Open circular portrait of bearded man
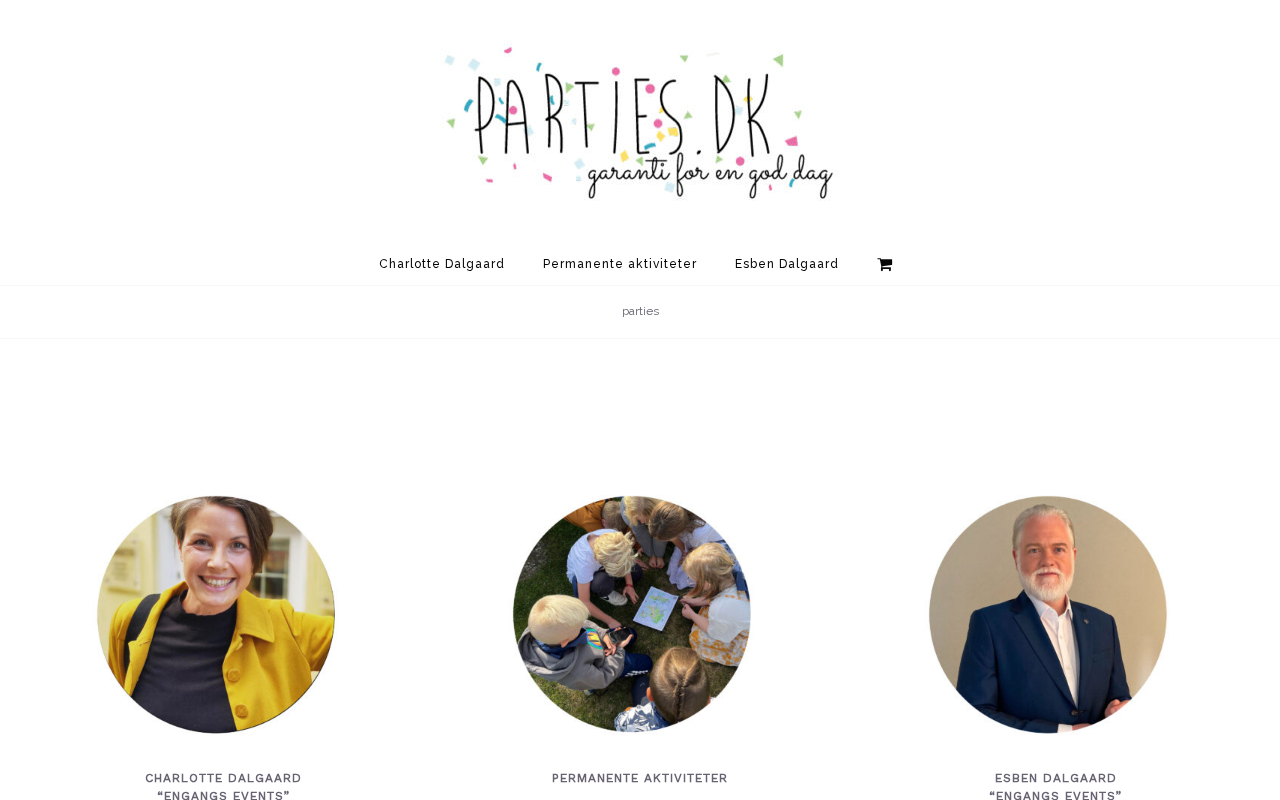1280x800 pixels. 1048,614
